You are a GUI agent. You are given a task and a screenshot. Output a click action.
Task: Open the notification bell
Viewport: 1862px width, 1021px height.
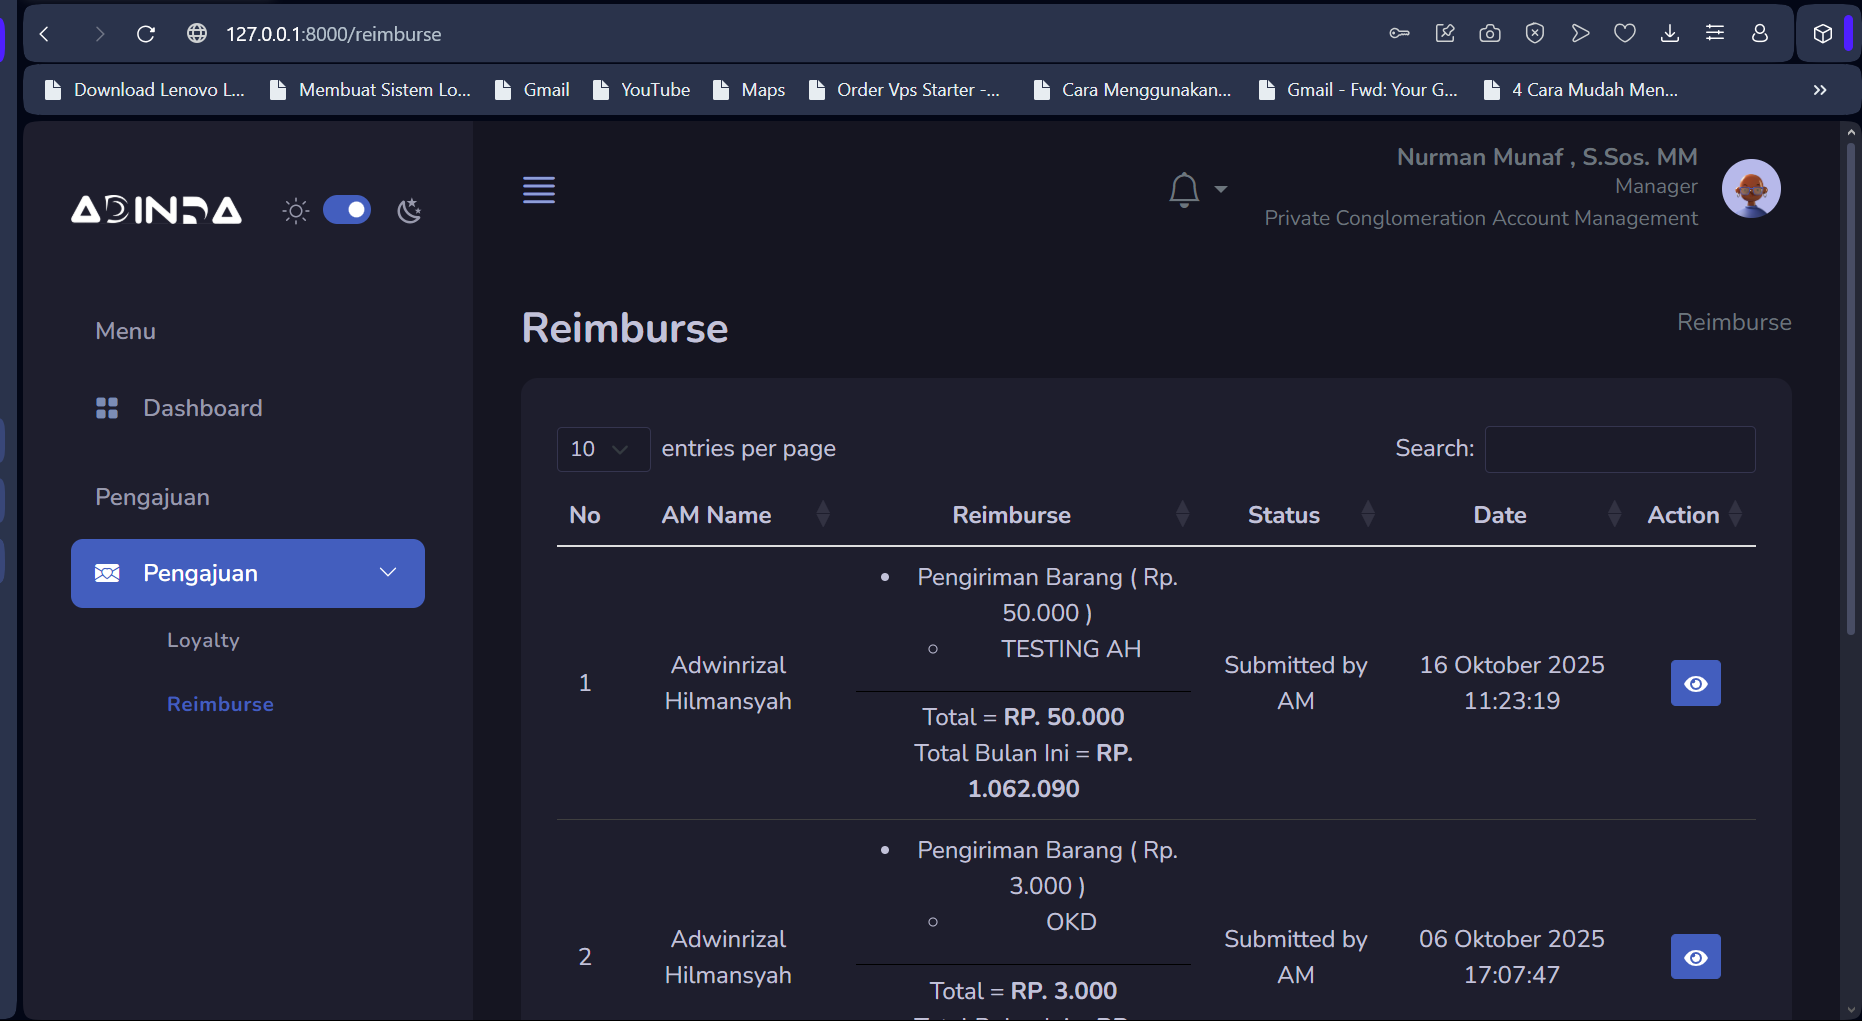point(1184,189)
